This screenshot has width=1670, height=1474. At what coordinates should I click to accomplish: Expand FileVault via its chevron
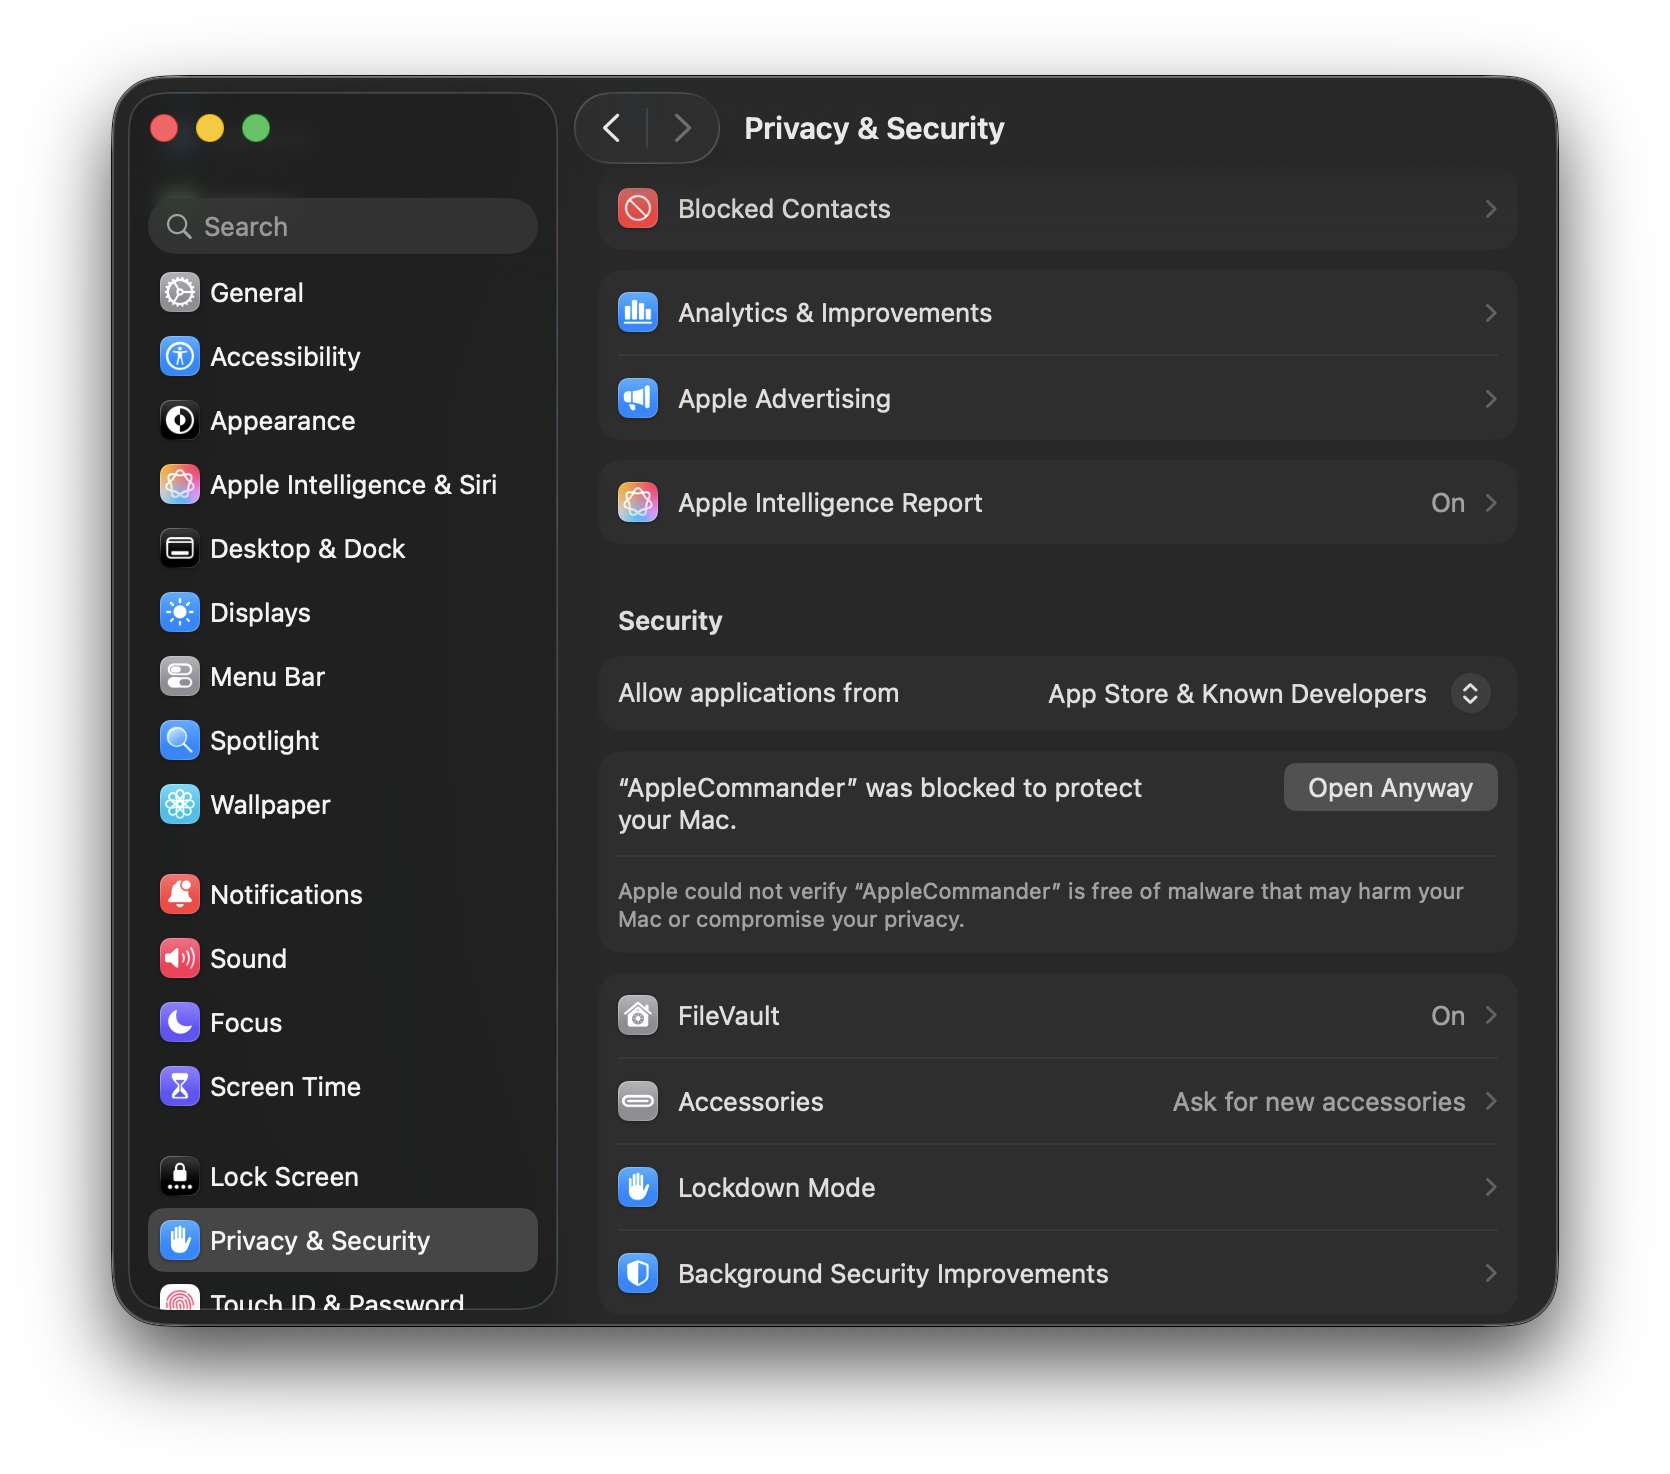coord(1490,1016)
